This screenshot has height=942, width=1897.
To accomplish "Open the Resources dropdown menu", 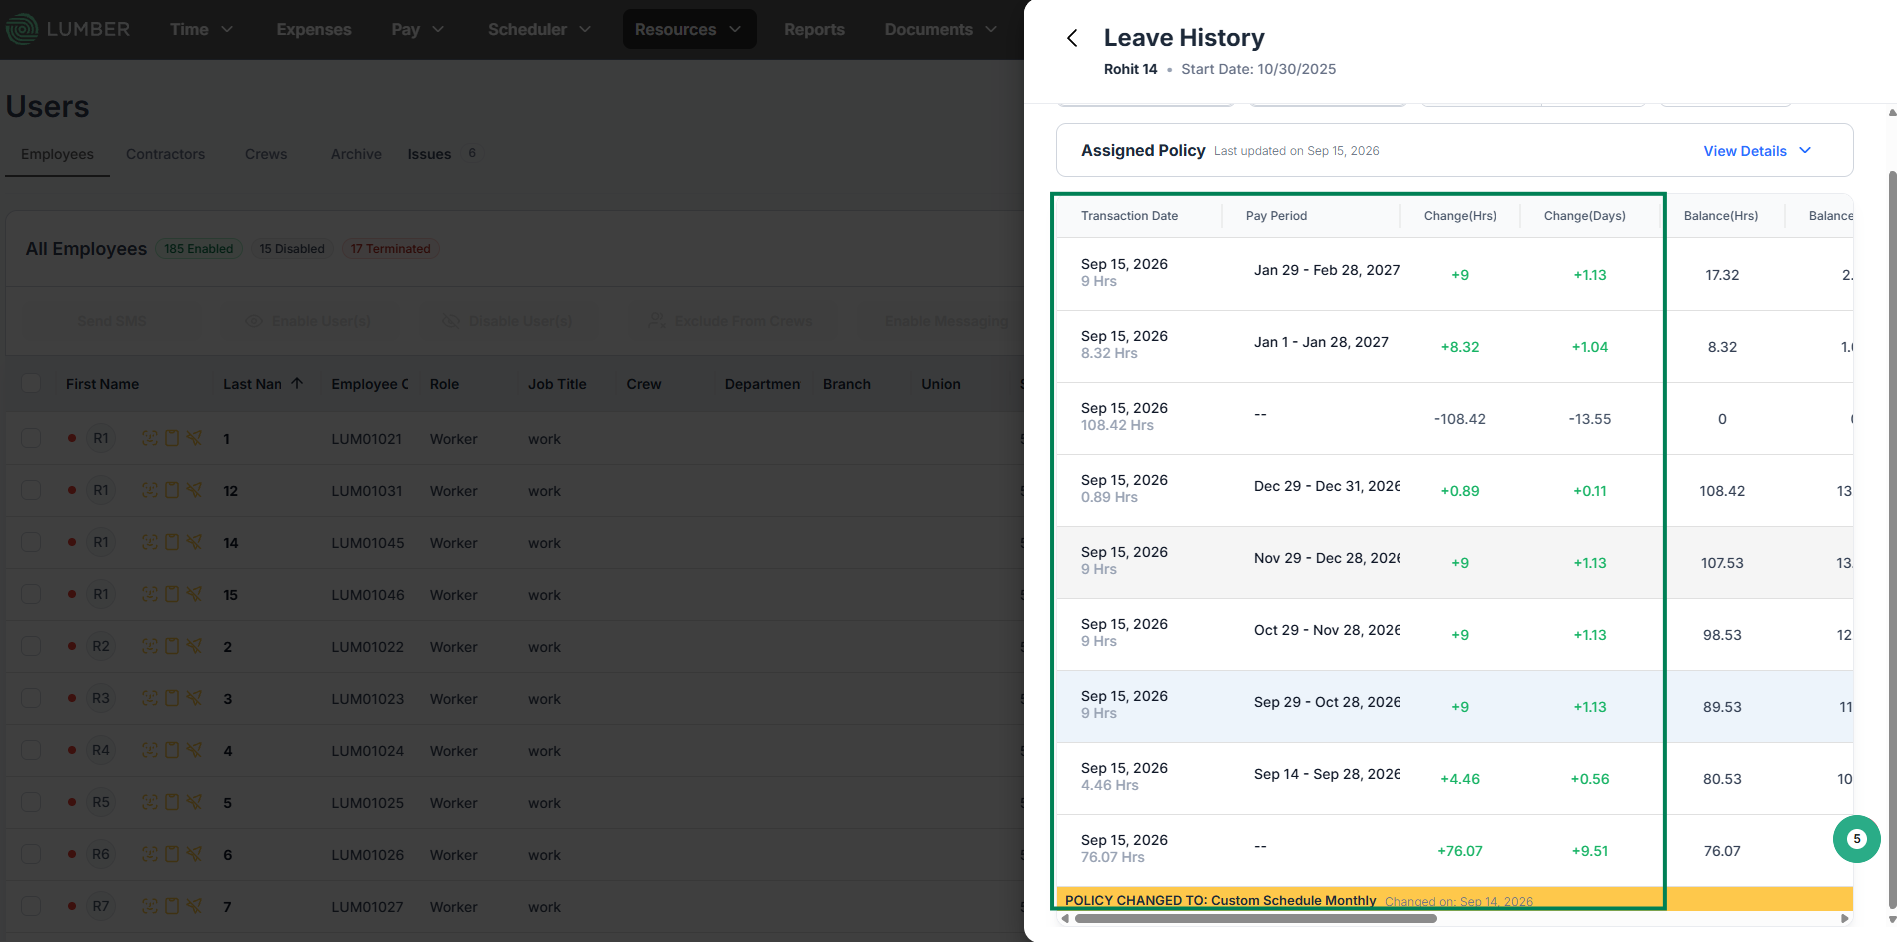I will click(x=689, y=29).
